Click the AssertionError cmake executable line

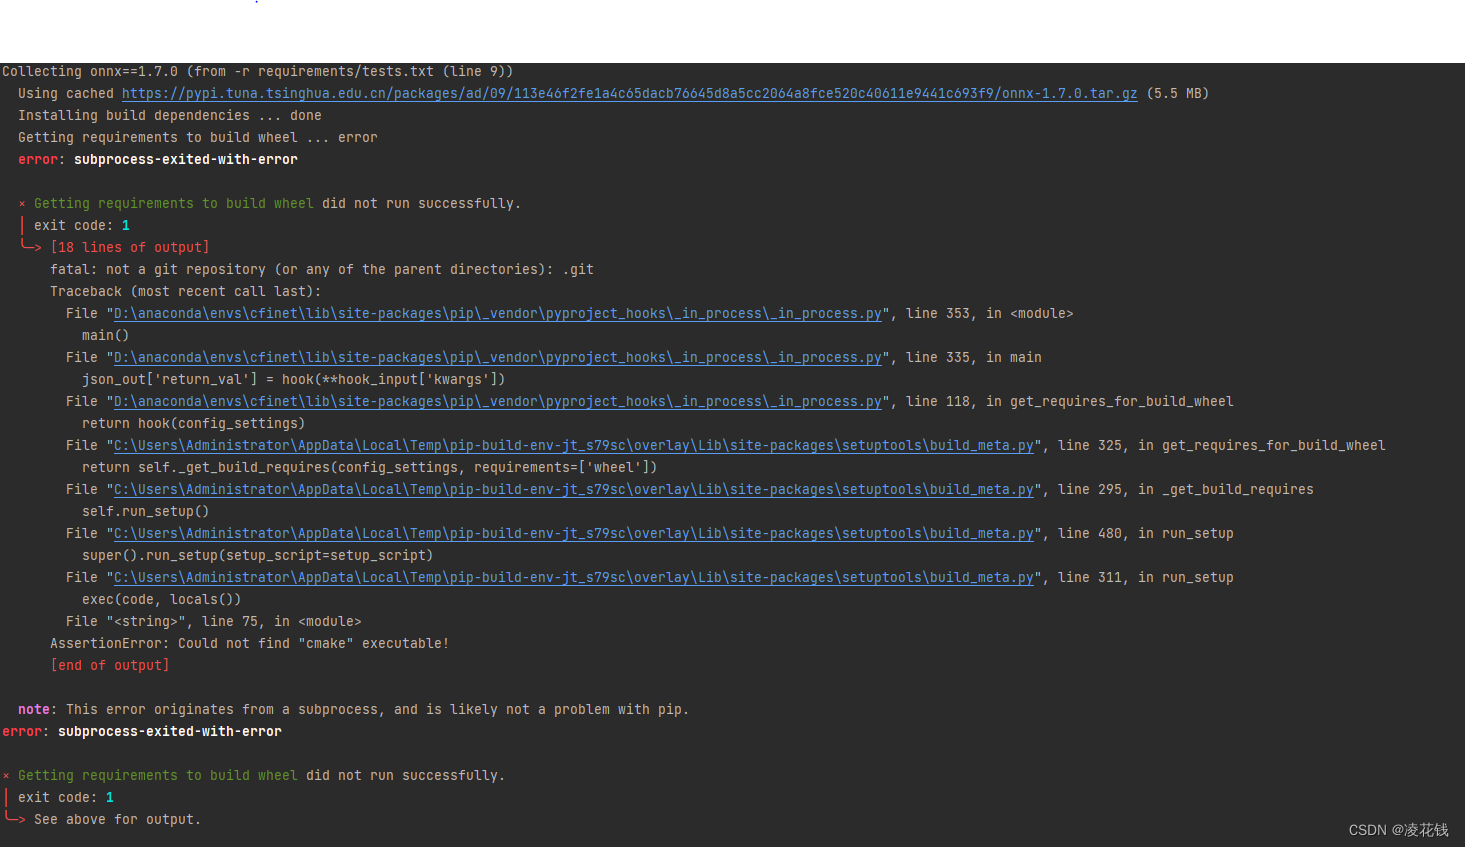pos(249,643)
